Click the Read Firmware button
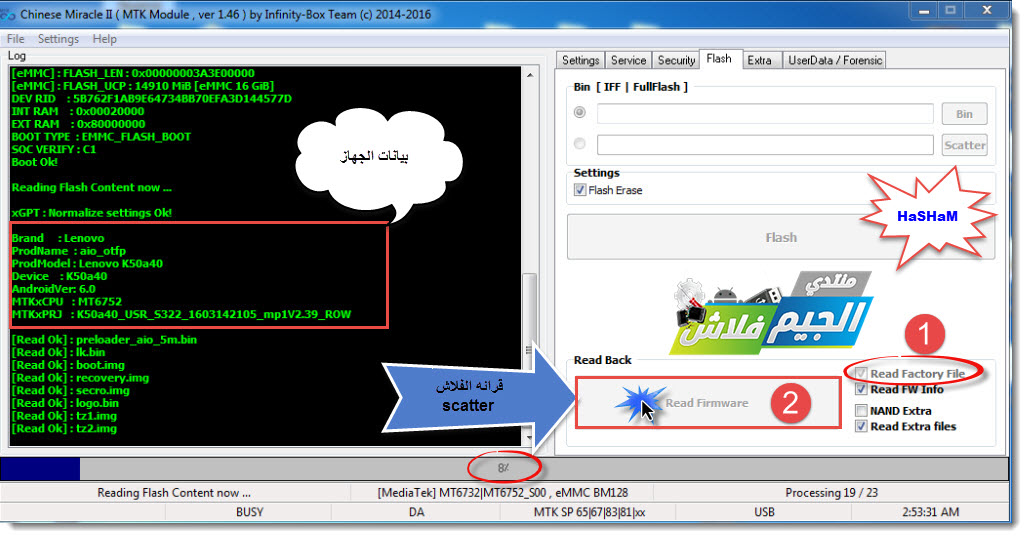The width and height of the screenshot is (1027, 538). pyautogui.click(x=708, y=403)
